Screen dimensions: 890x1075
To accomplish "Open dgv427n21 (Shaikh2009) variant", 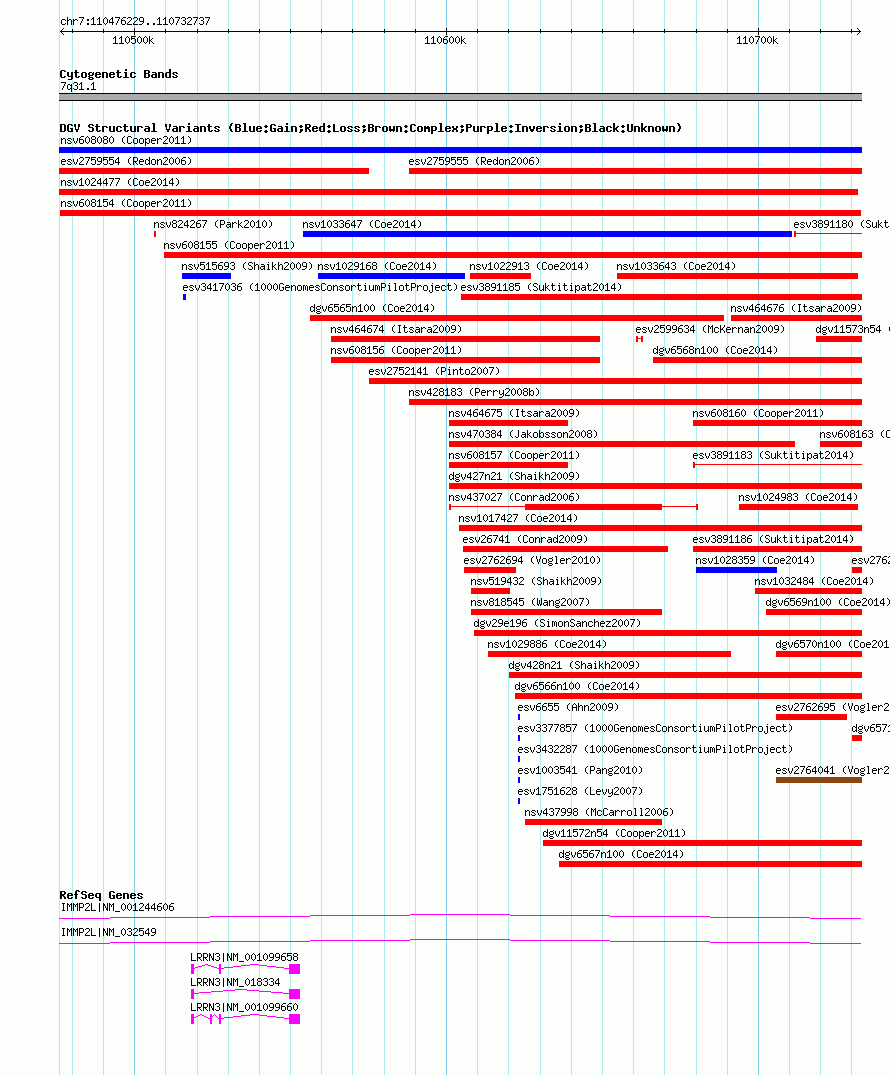I will click(514, 477).
